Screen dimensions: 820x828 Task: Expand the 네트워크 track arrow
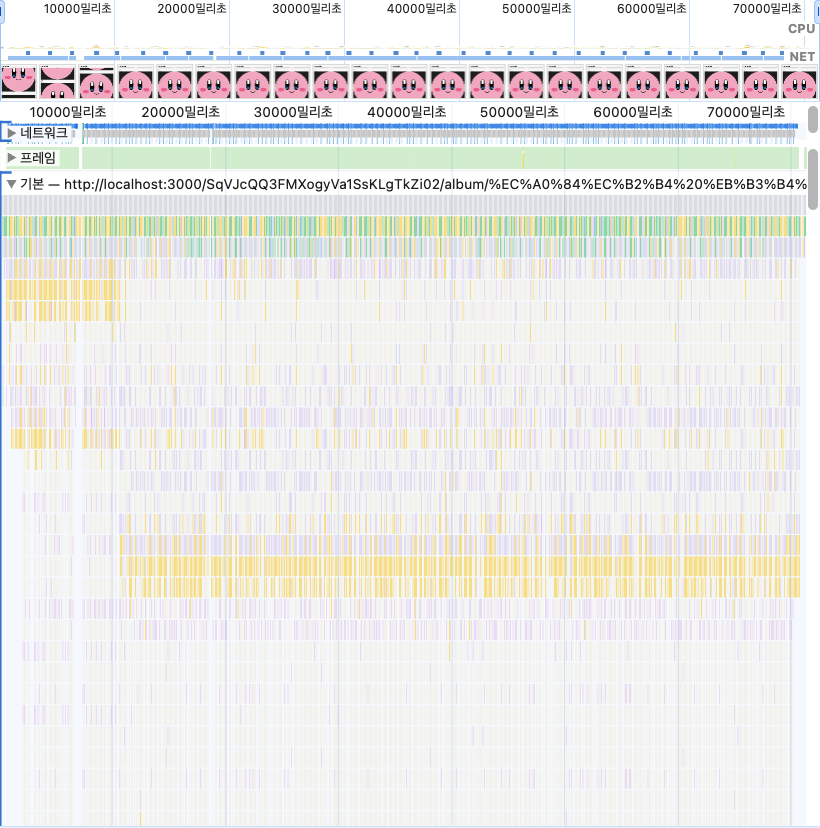pos(12,133)
